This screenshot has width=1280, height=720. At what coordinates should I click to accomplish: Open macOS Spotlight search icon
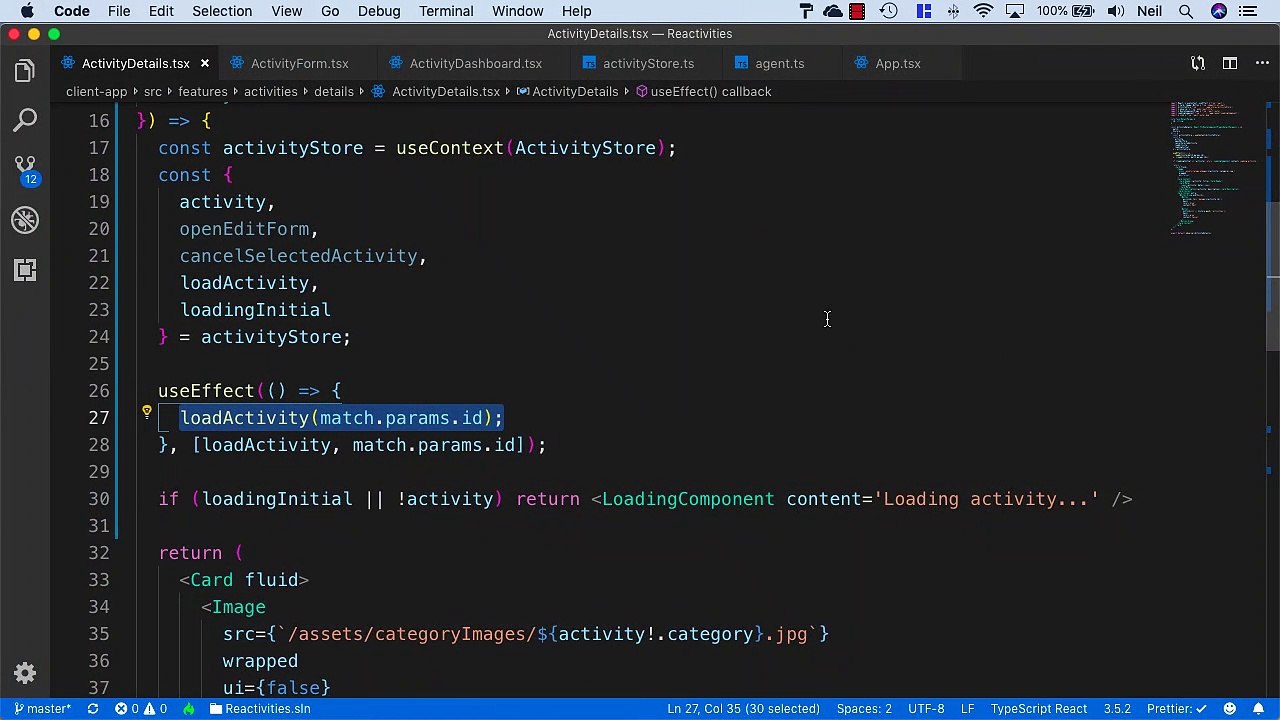tap(1185, 11)
